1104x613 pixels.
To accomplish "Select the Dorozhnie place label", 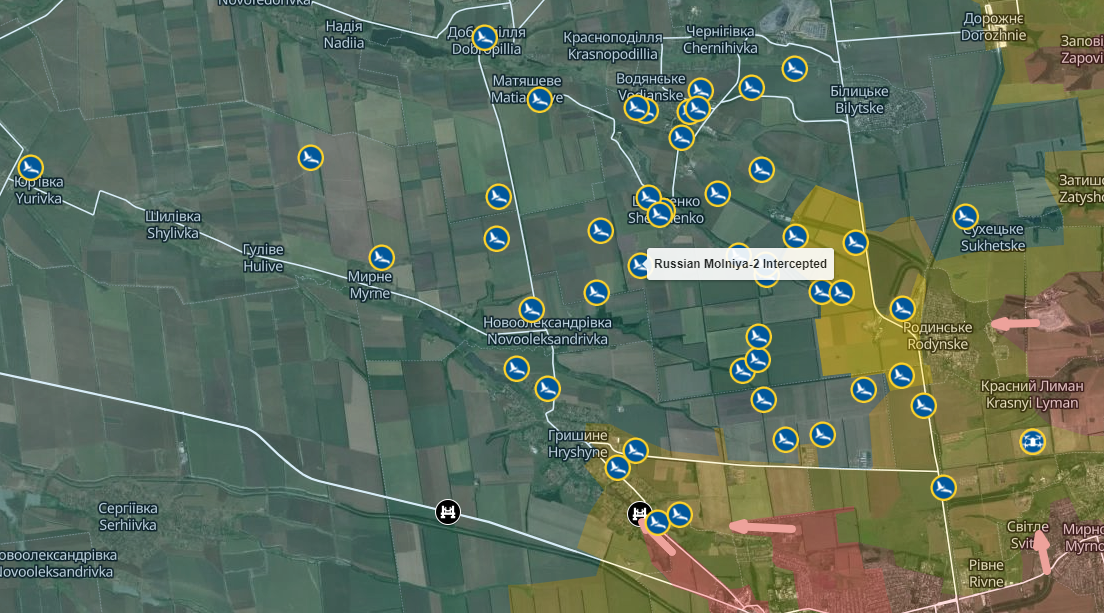I will pyautogui.click(x=993, y=27).
